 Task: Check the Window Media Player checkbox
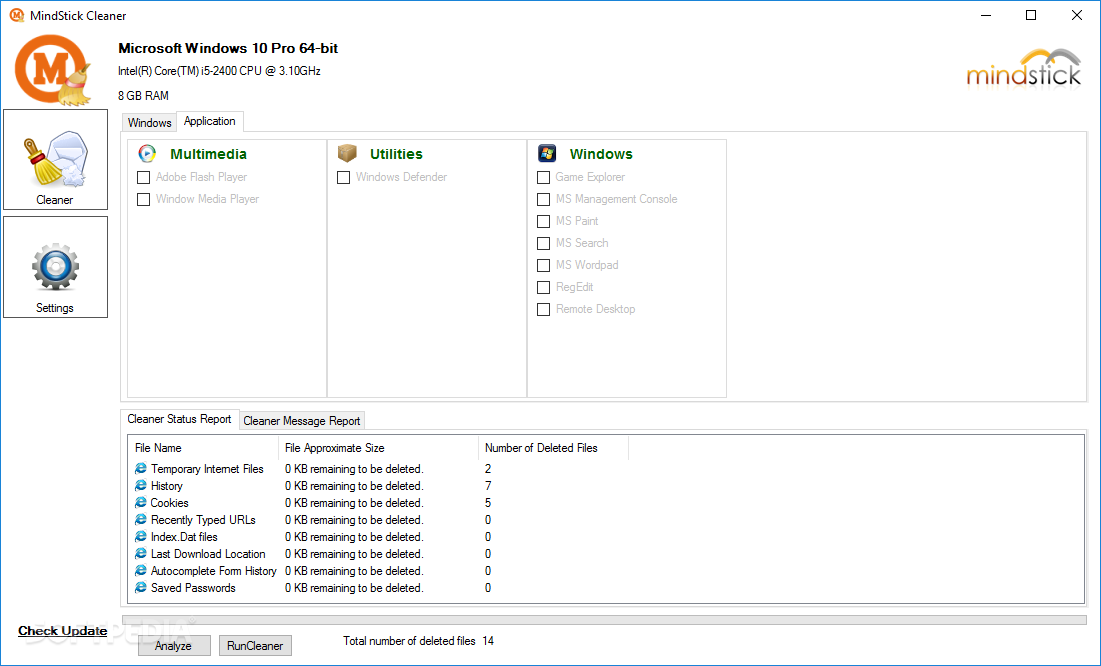click(143, 200)
